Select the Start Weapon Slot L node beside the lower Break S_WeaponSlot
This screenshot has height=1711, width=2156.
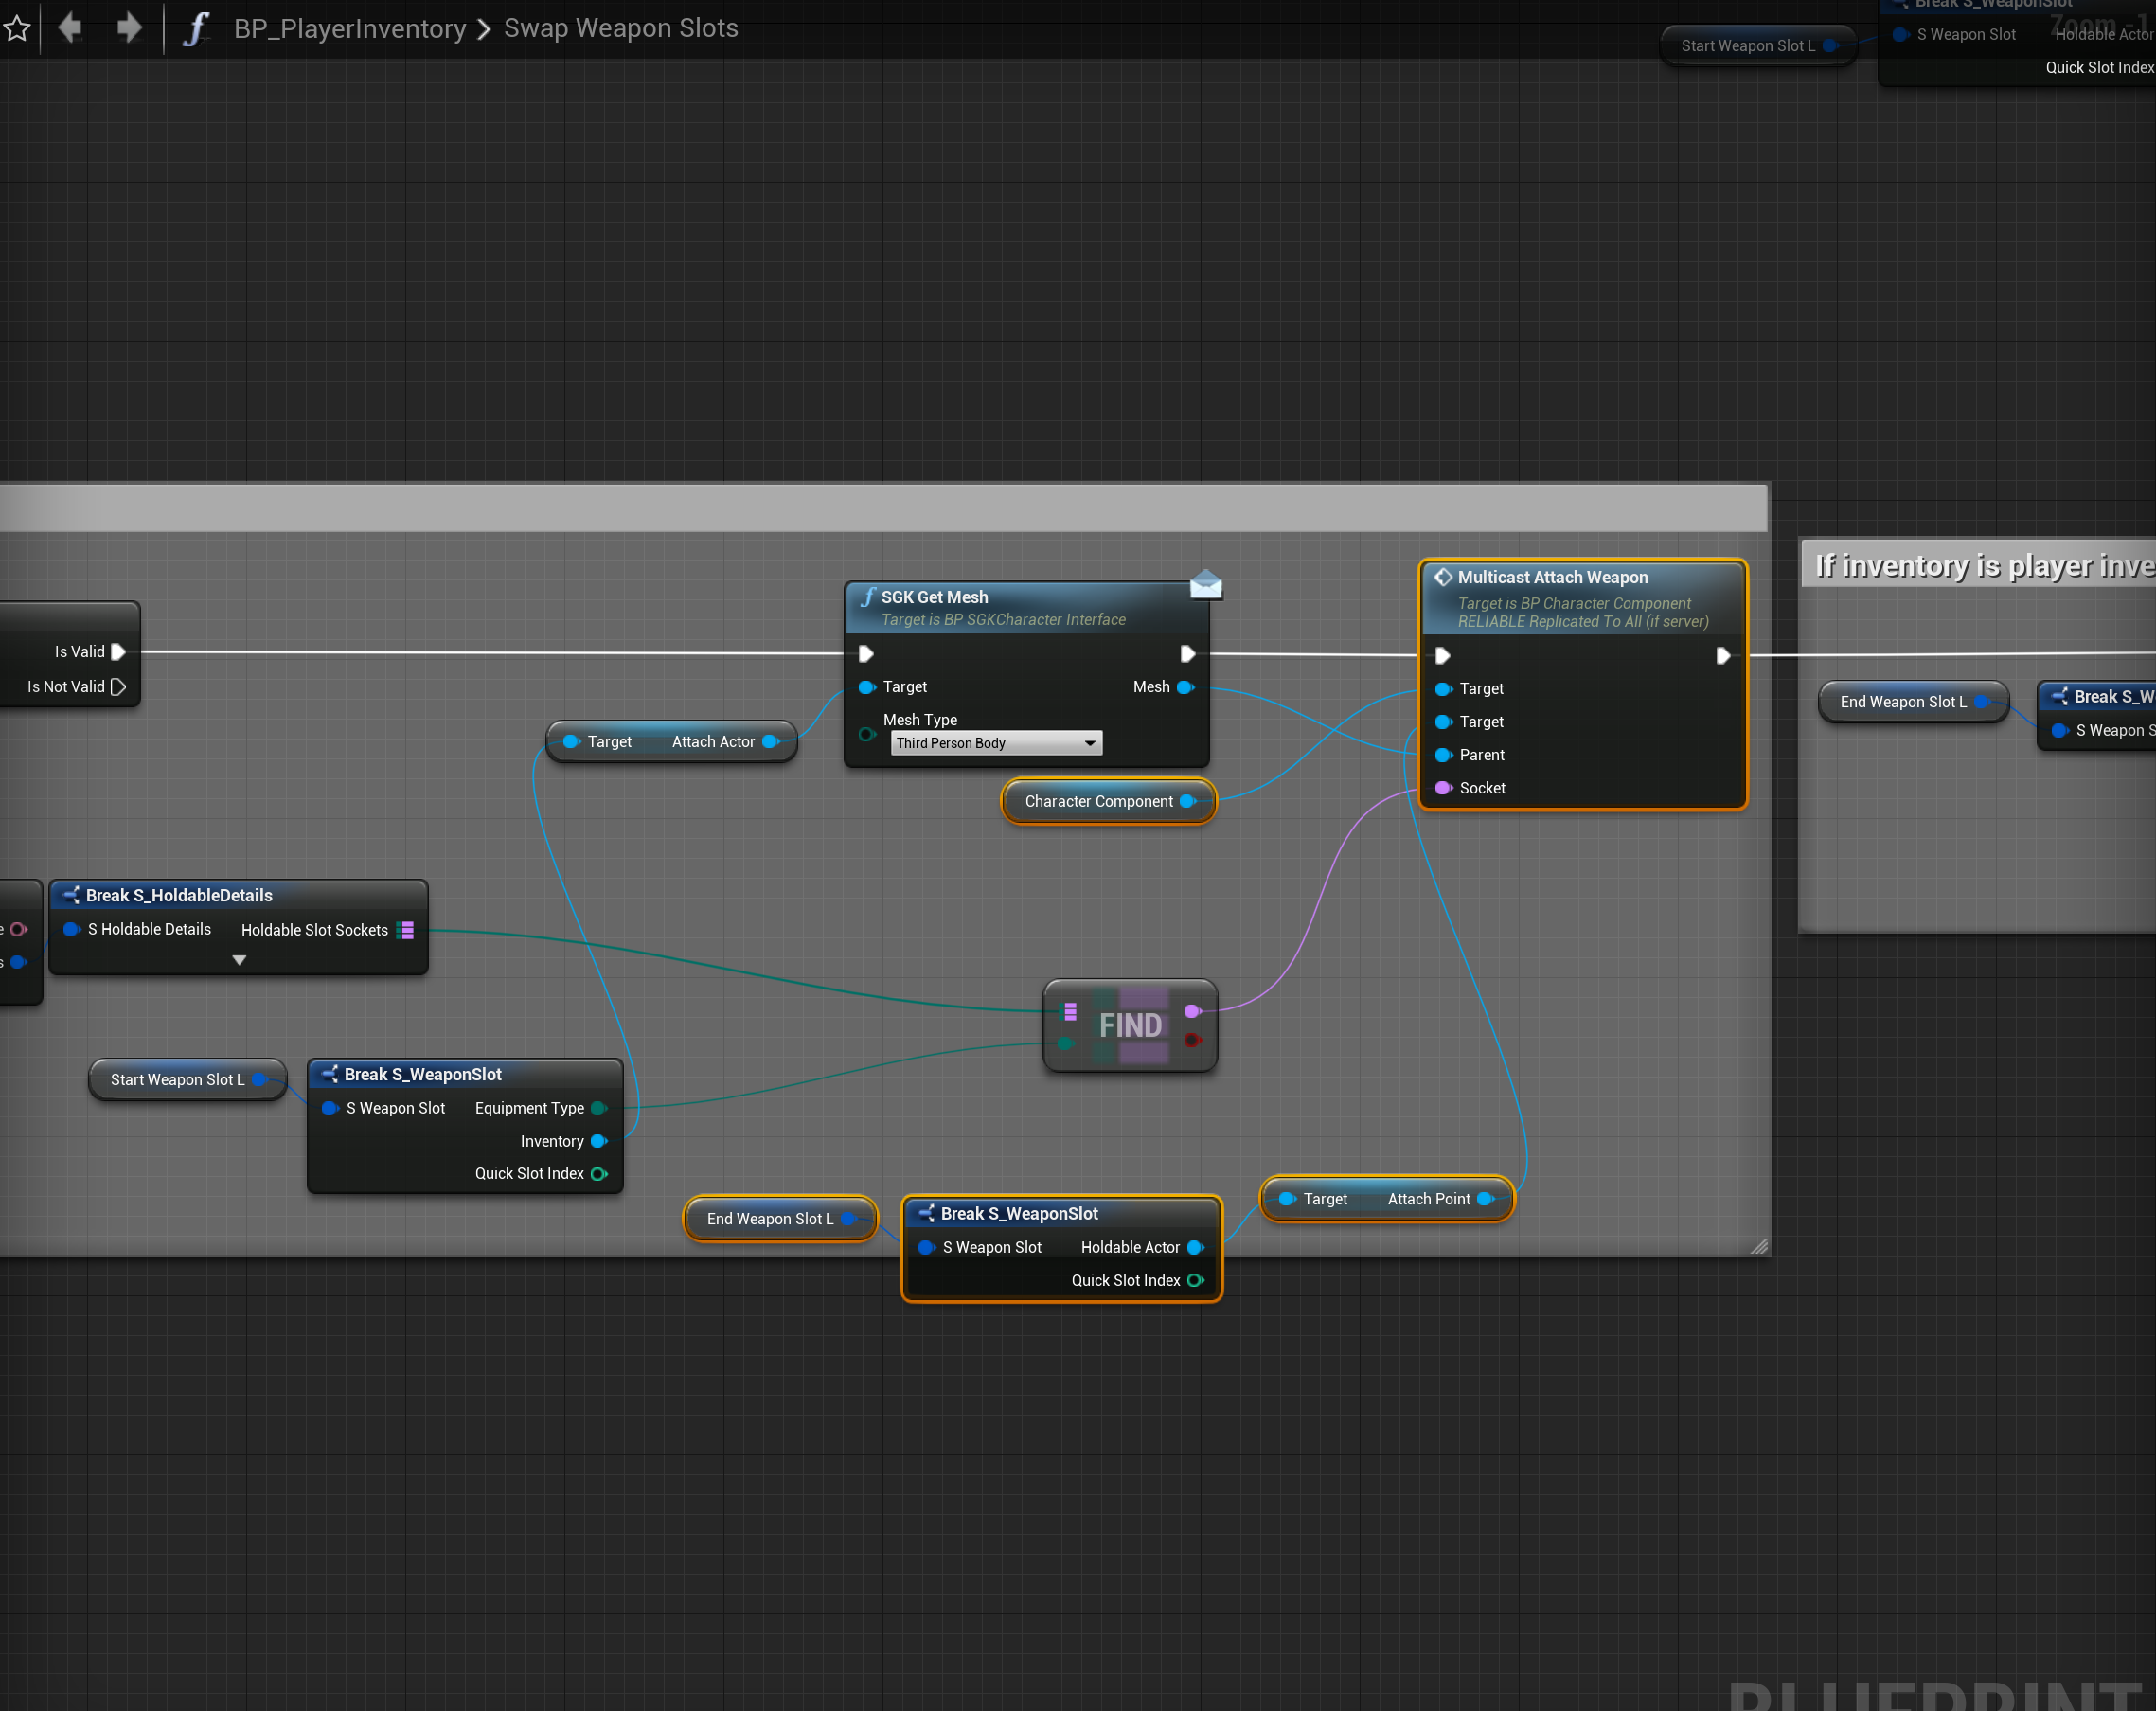(x=178, y=1079)
